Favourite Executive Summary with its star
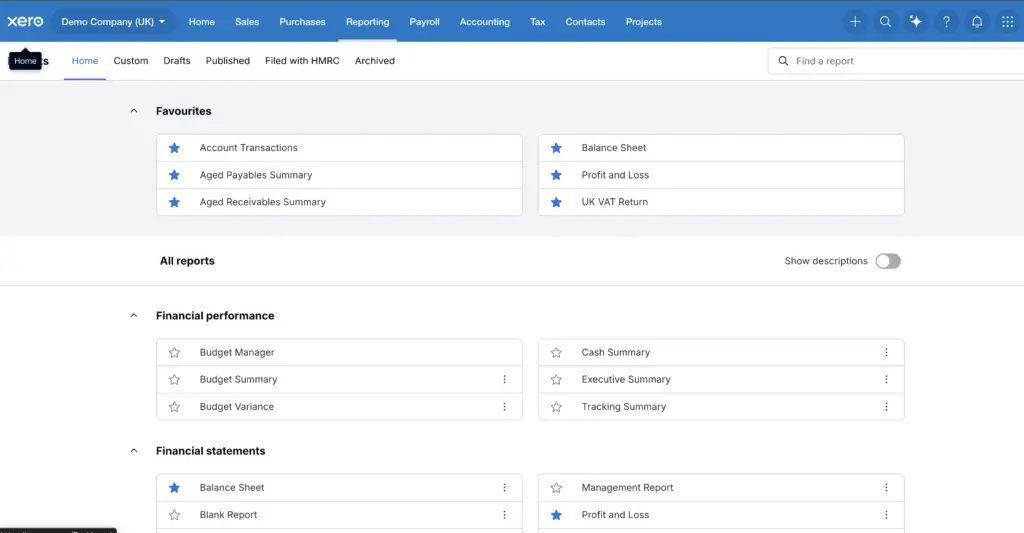Screen dimensions: 1024x533 point(556,379)
